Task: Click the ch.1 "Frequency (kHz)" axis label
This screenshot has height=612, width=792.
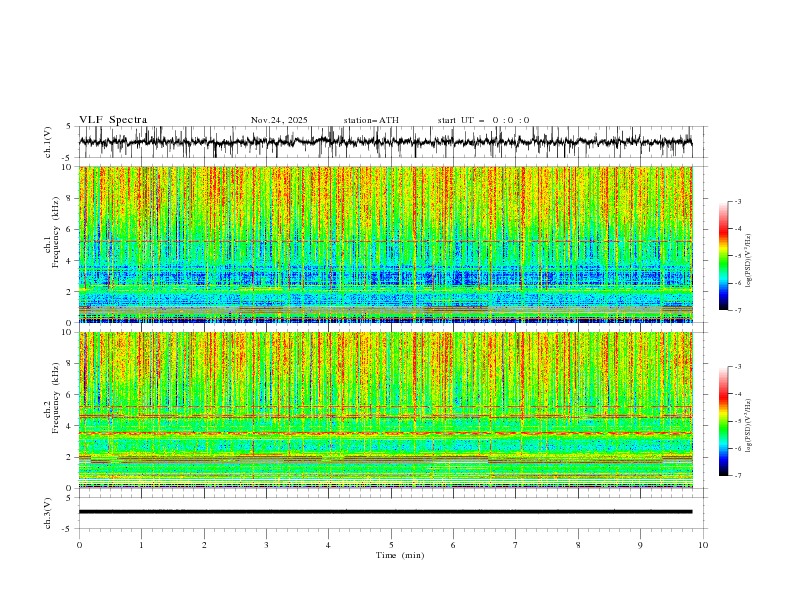Action: pyautogui.click(x=56, y=232)
